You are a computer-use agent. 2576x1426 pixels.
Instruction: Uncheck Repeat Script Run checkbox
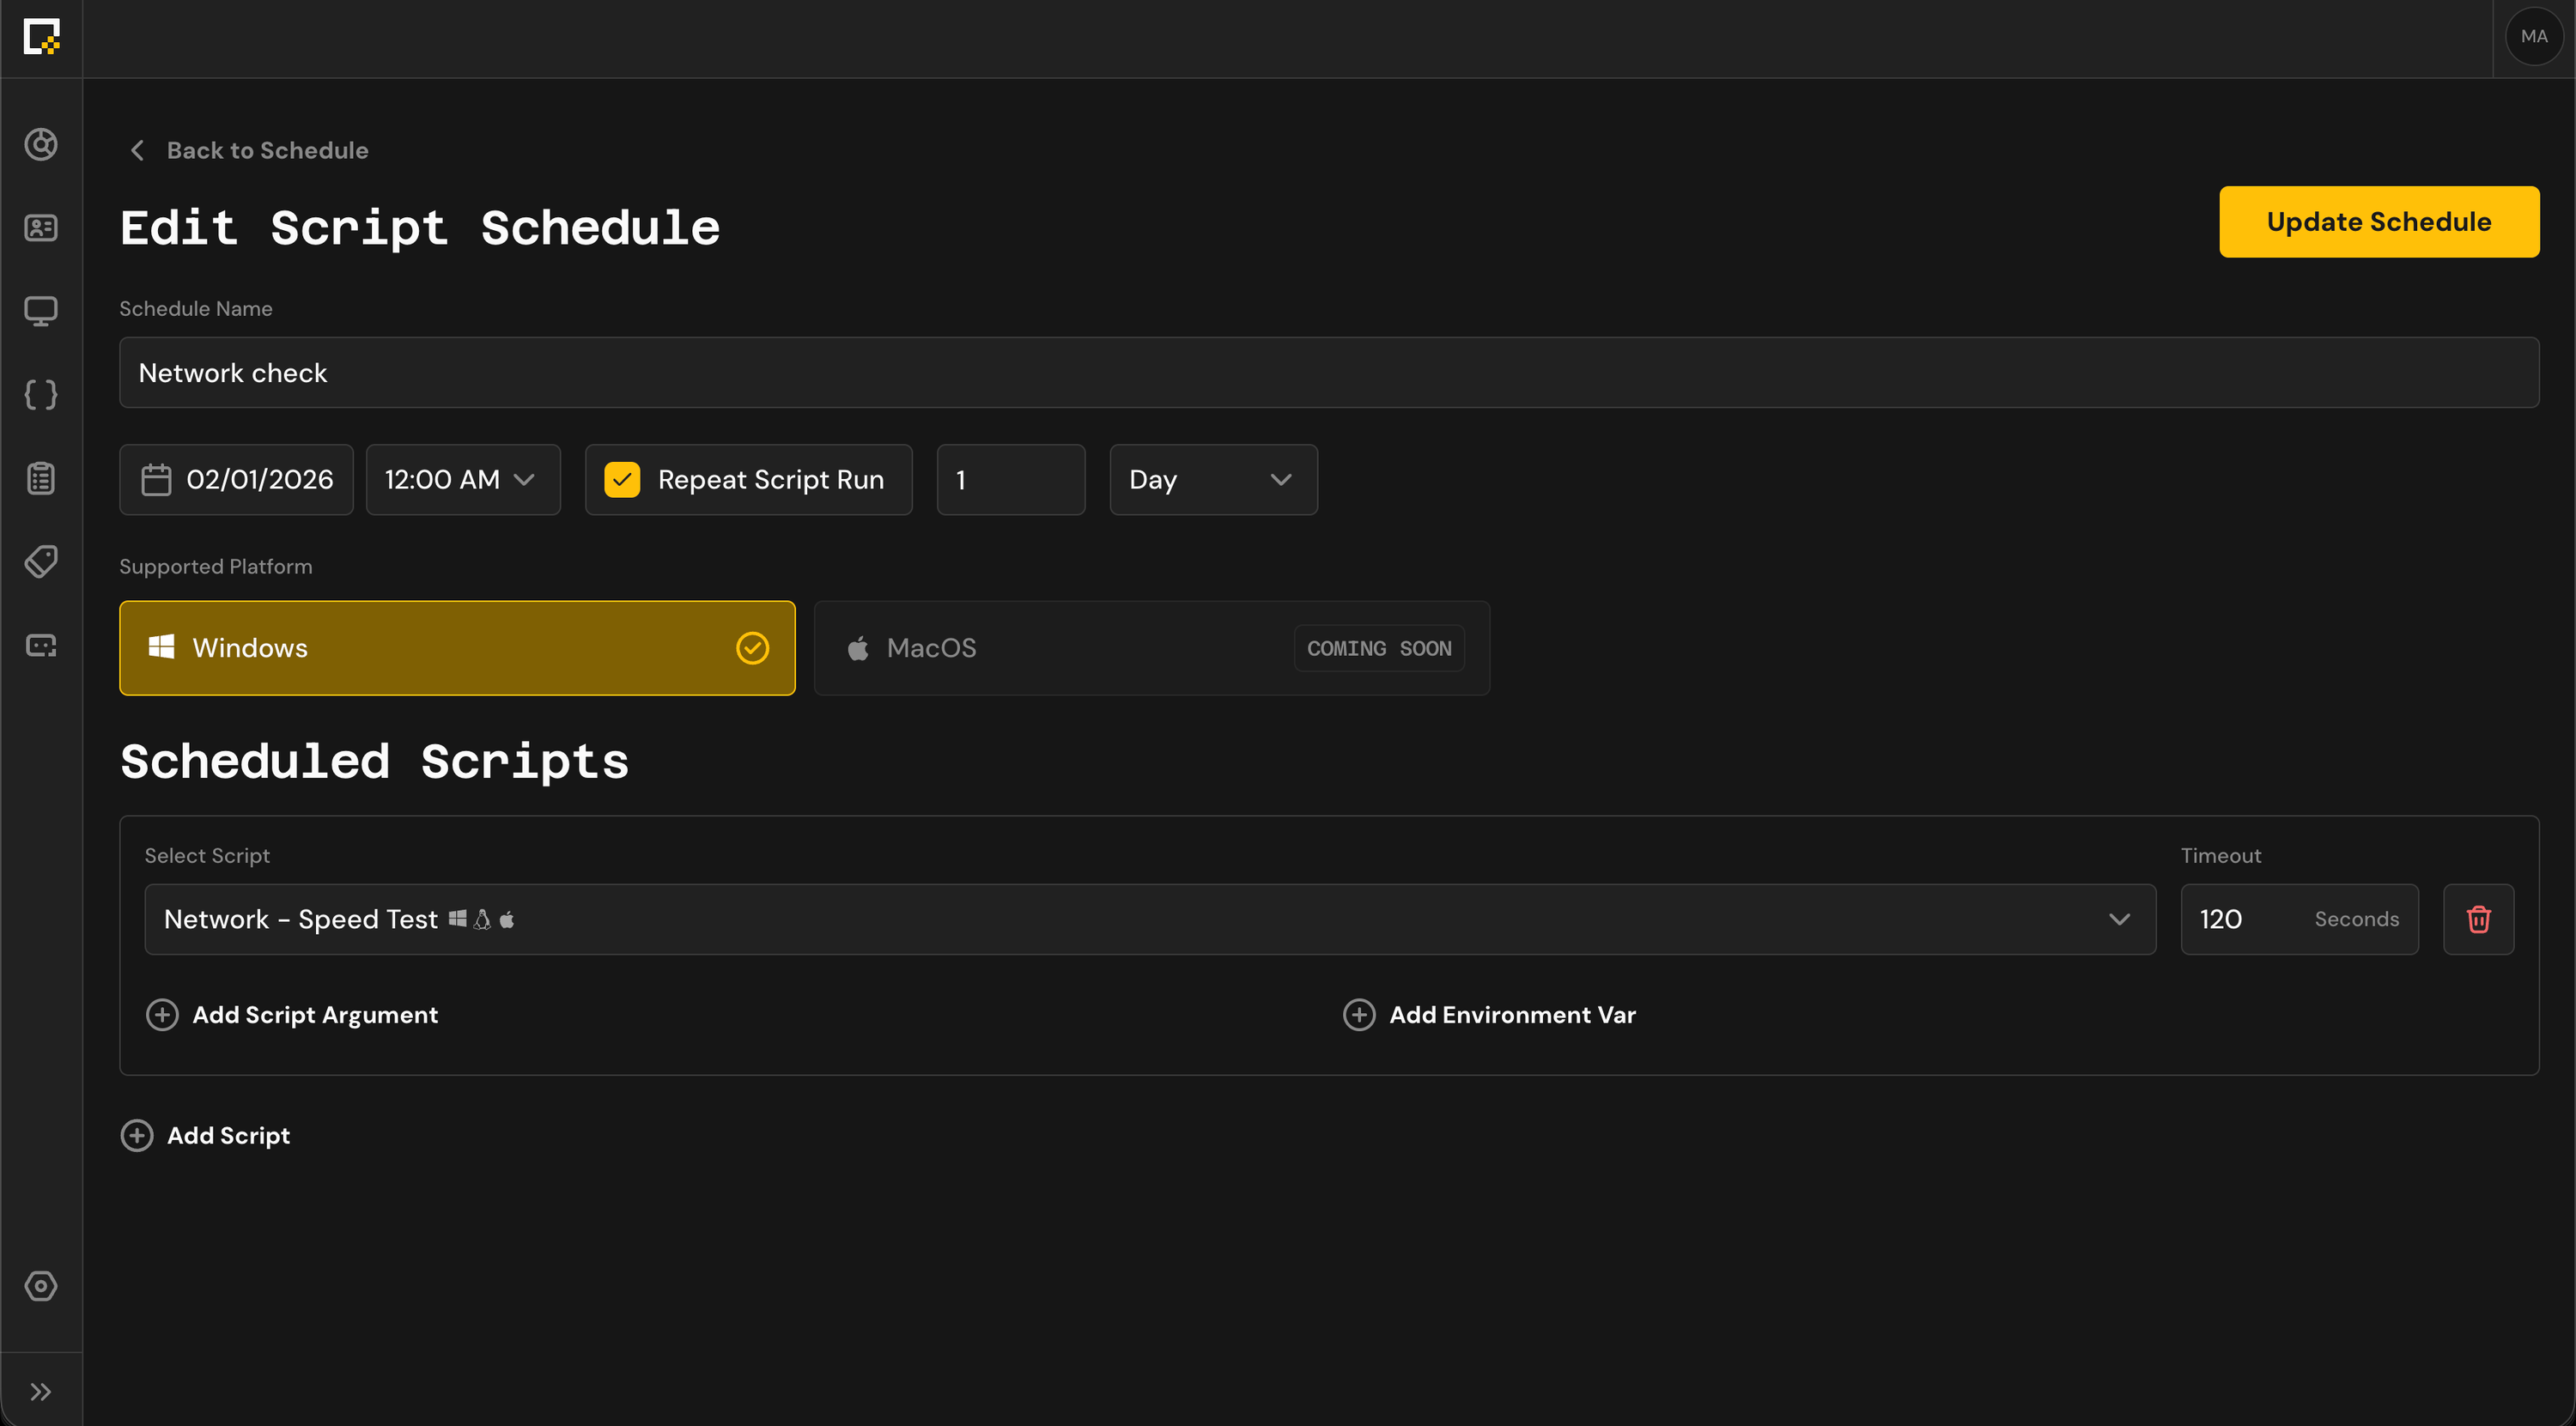coord(622,480)
